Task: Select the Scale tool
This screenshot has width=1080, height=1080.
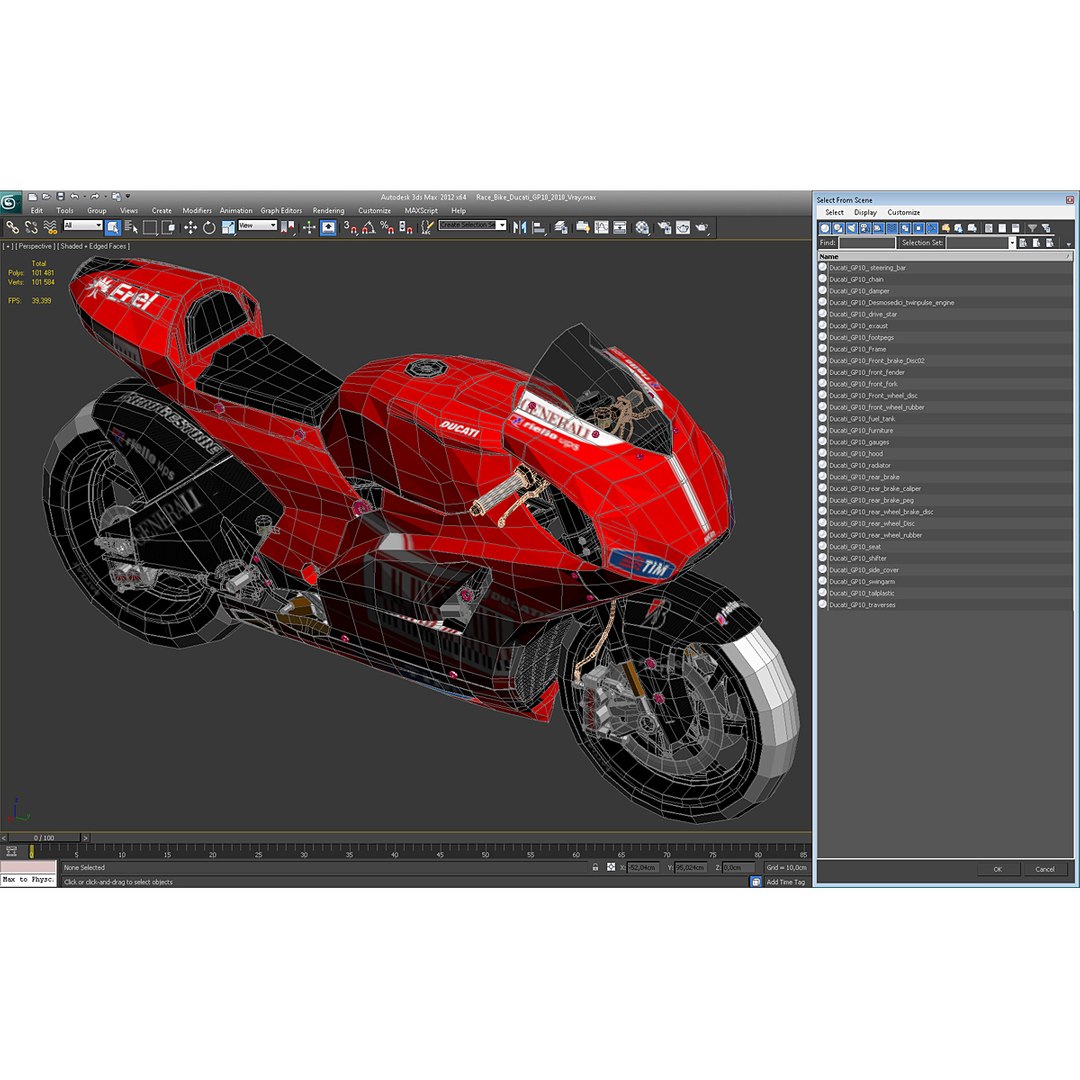Action: (227, 227)
